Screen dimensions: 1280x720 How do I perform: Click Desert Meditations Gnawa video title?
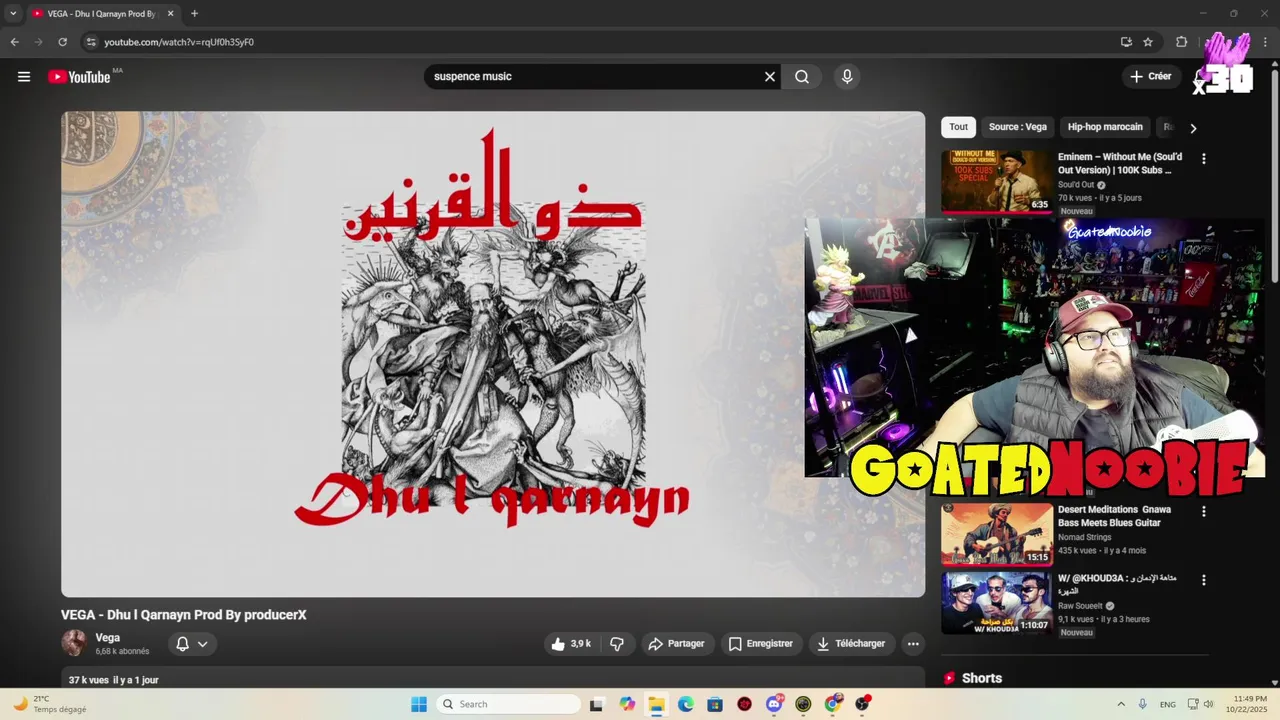click(1114, 516)
